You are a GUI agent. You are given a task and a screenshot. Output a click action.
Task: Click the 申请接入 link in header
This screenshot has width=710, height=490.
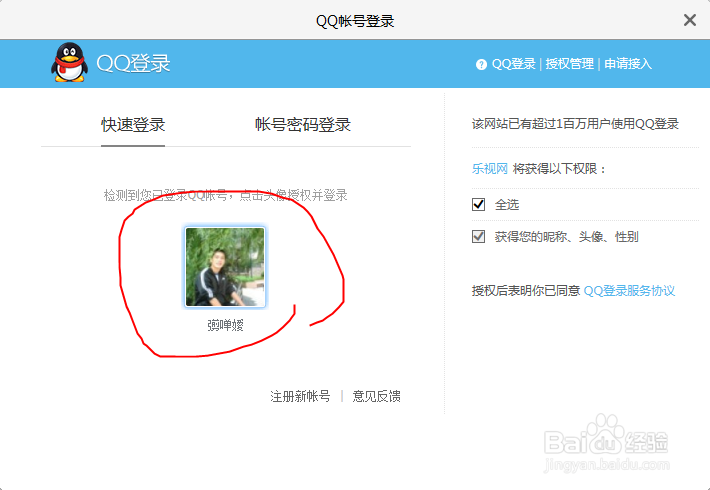[x=628, y=64]
